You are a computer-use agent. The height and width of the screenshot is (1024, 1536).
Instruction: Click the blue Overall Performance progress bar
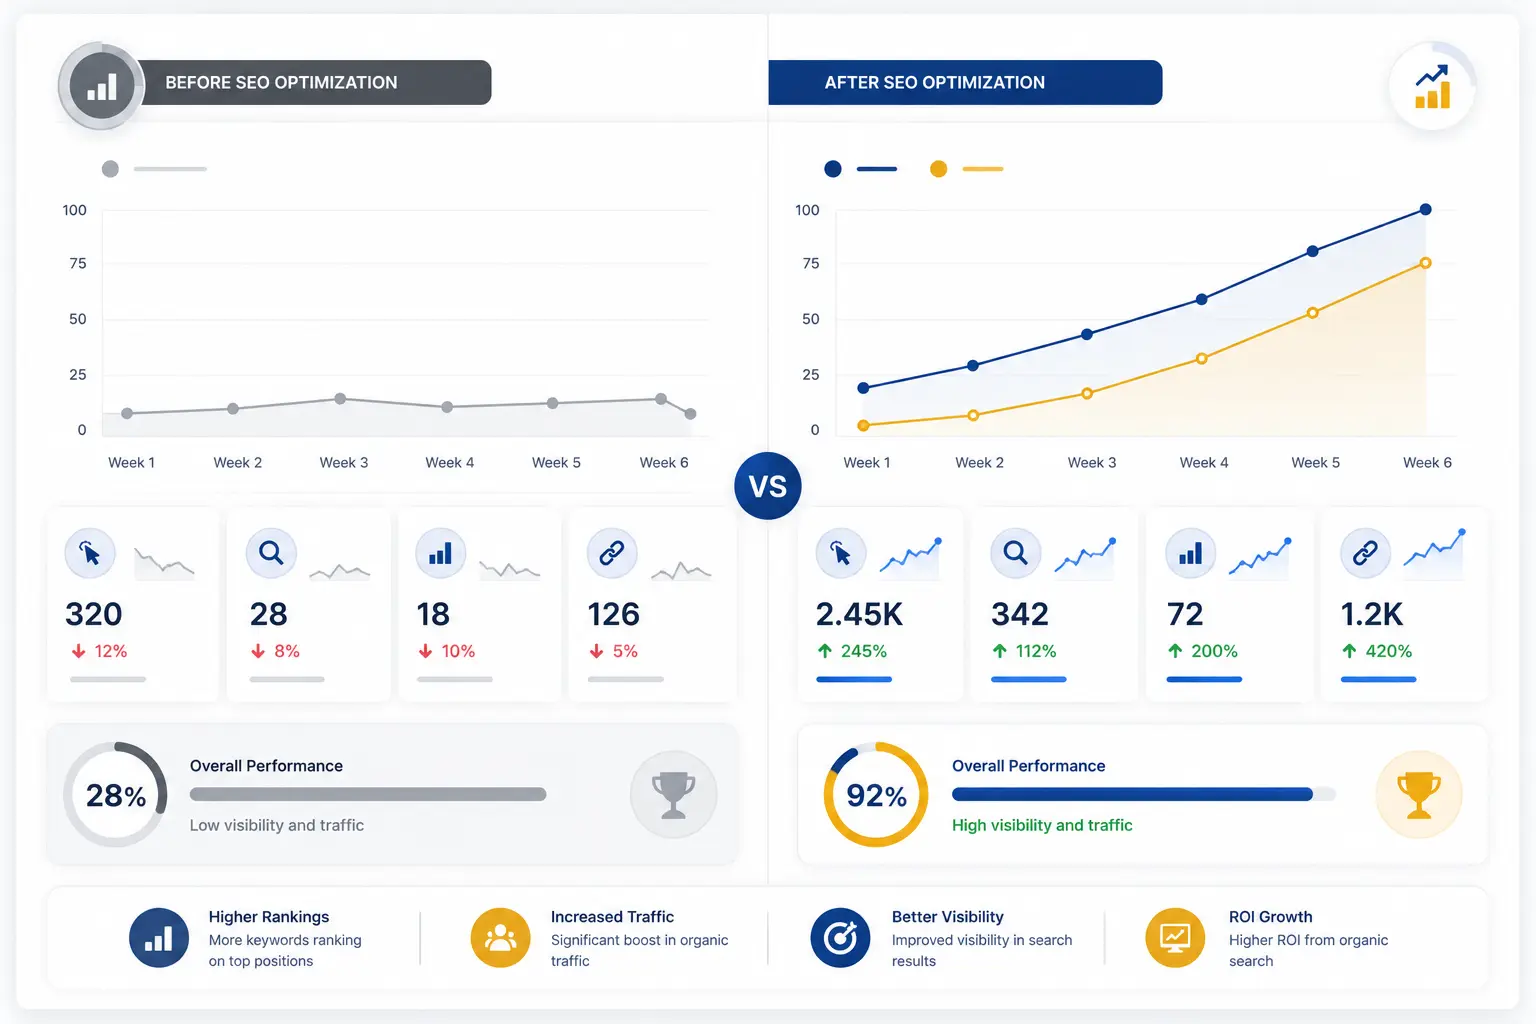point(1132,794)
